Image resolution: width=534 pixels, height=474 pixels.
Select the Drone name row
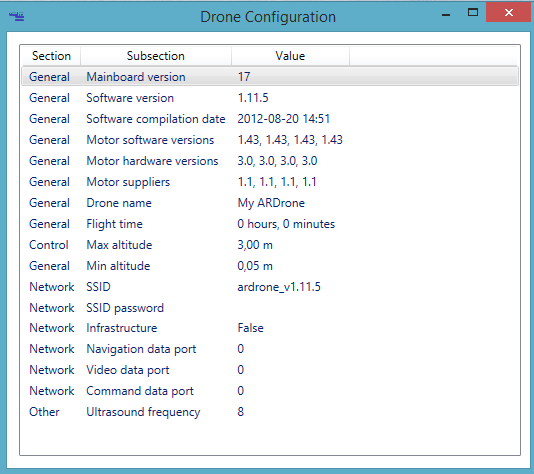tap(270, 203)
